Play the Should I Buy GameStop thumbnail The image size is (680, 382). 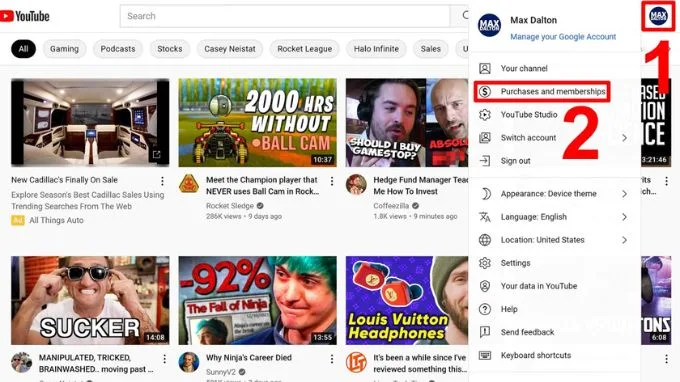(x=407, y=123)
